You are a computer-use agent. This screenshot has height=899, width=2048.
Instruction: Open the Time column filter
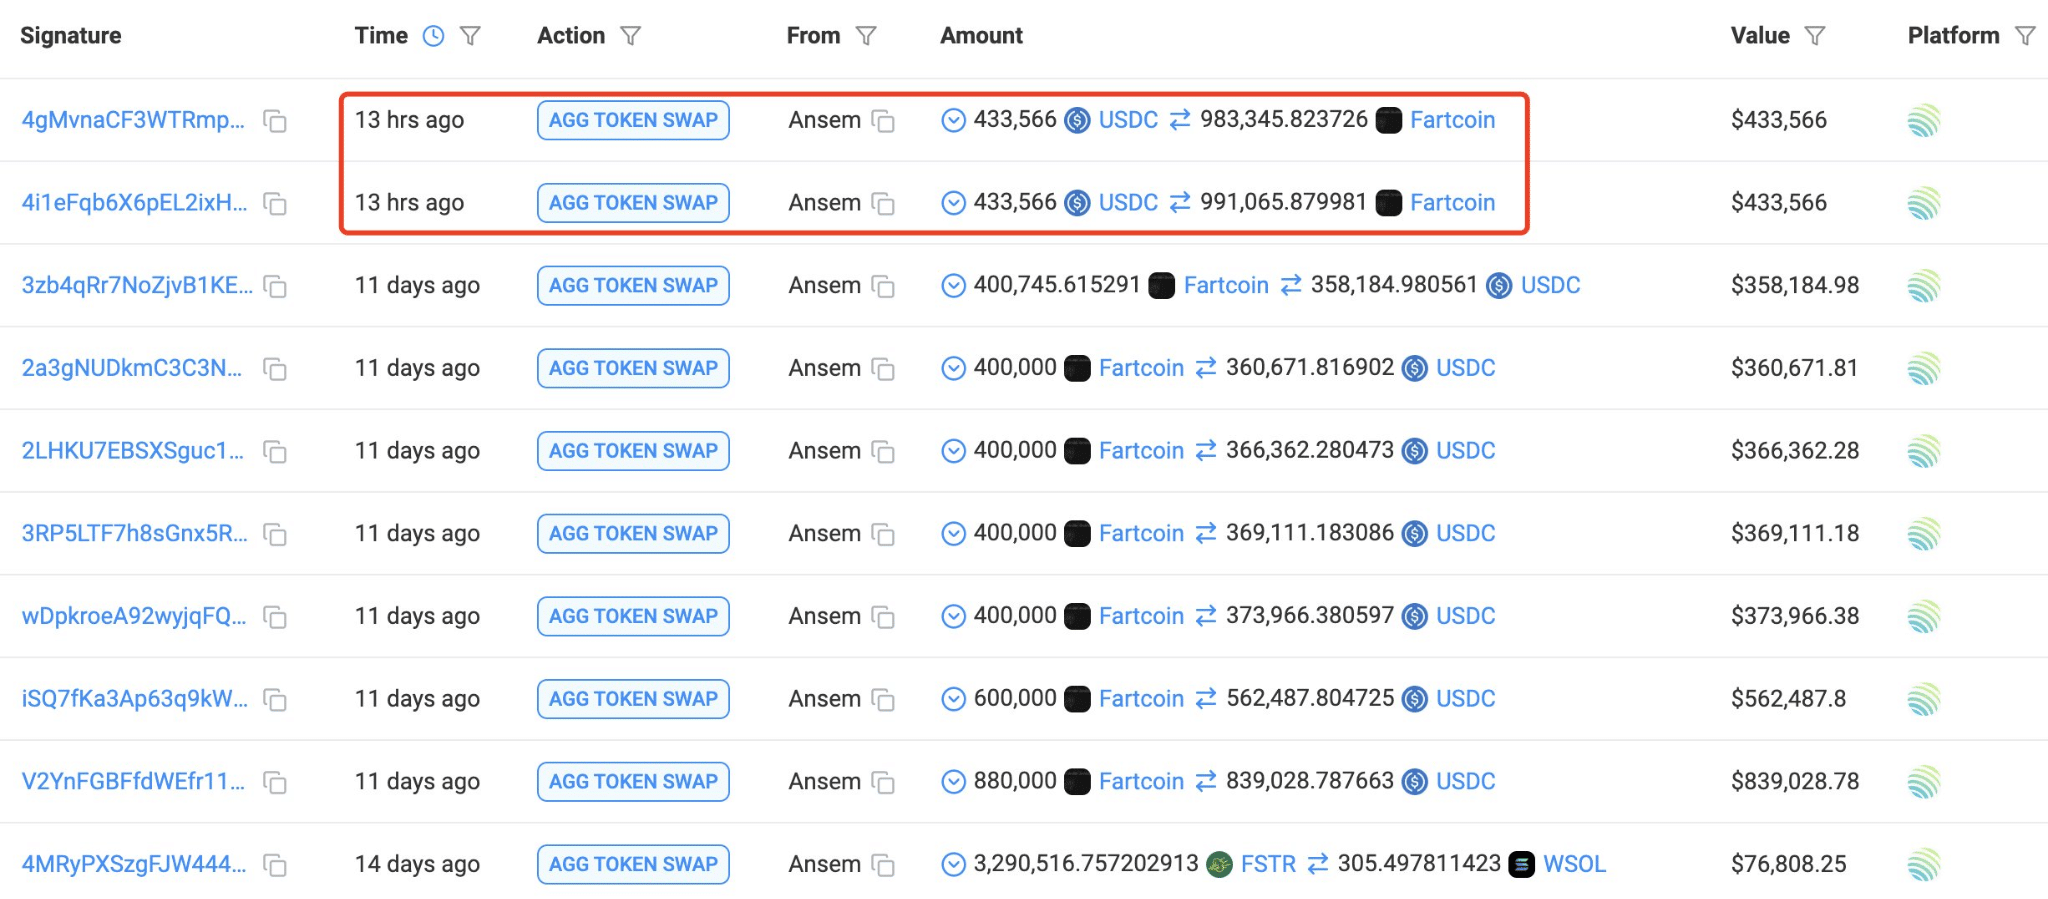coord(470,36)
